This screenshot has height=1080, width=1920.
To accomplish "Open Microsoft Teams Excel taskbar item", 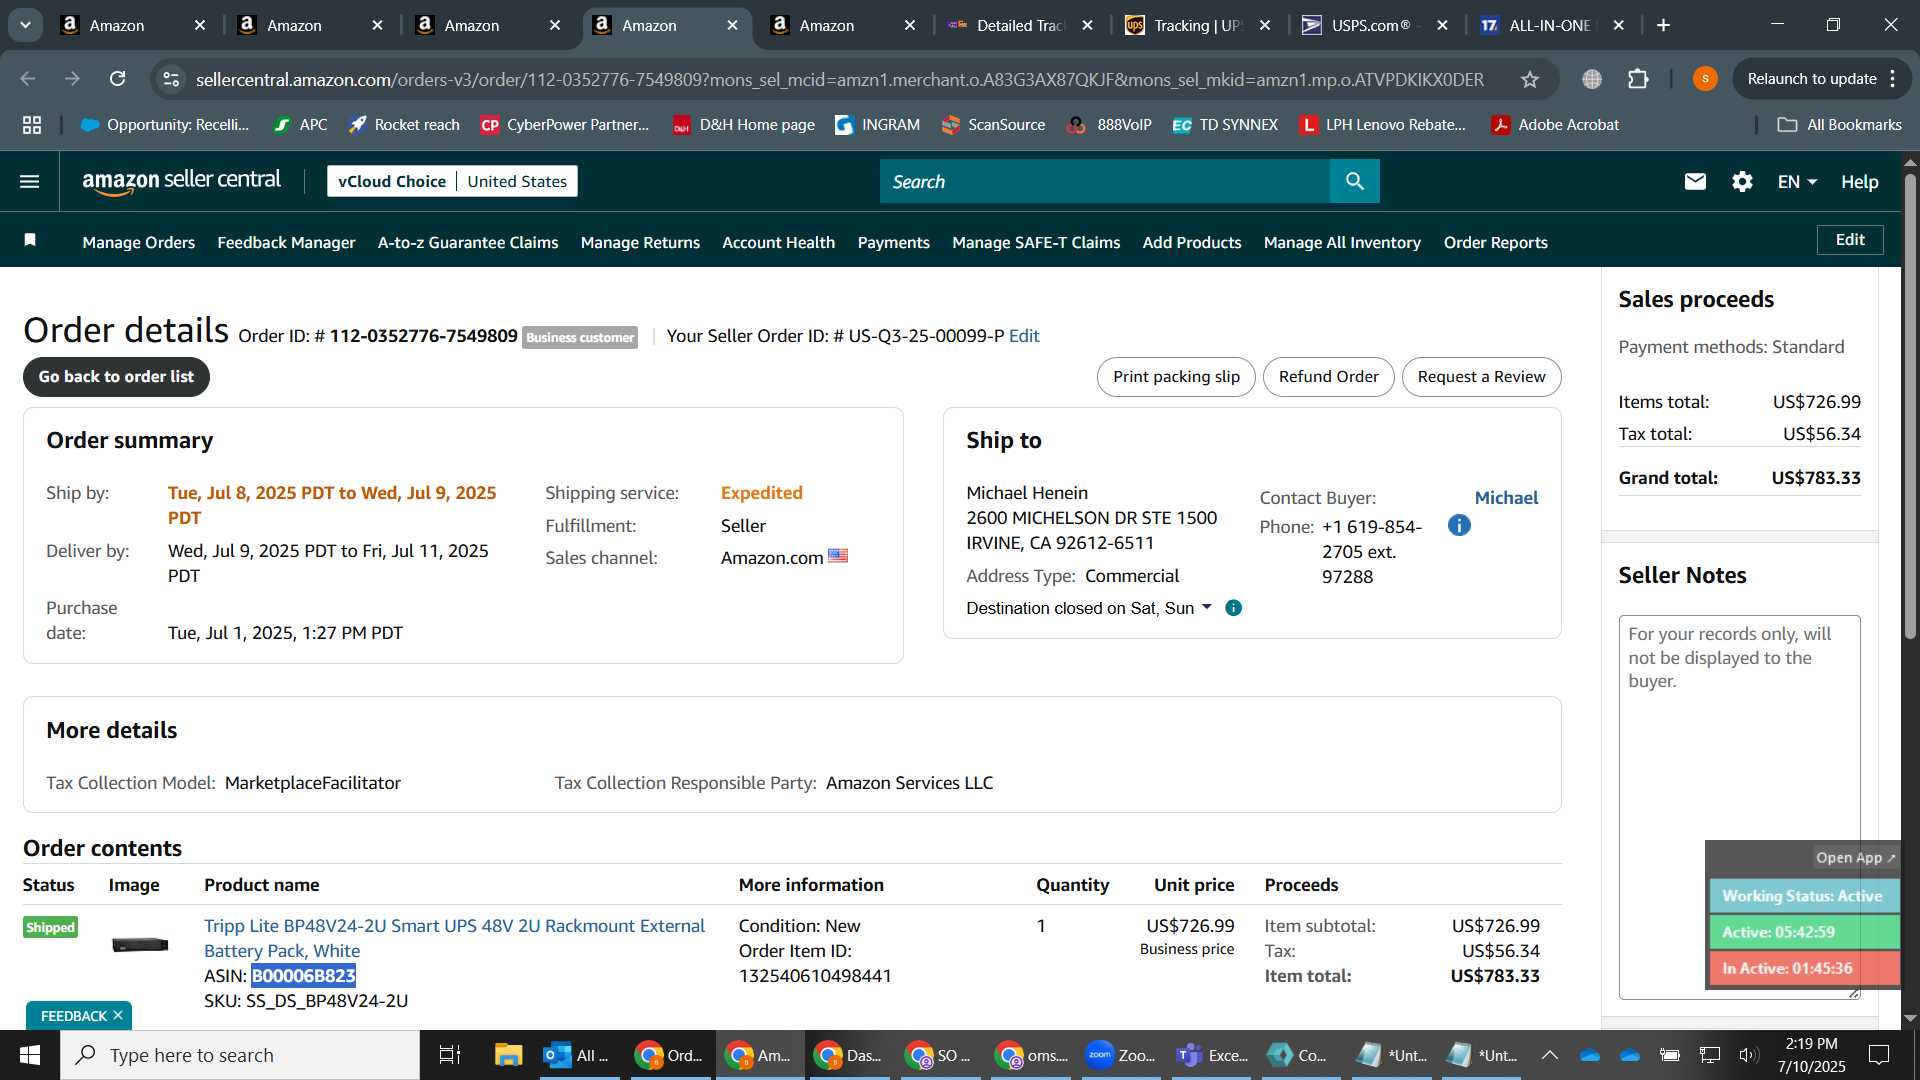I will [x=1212, y=1055].
